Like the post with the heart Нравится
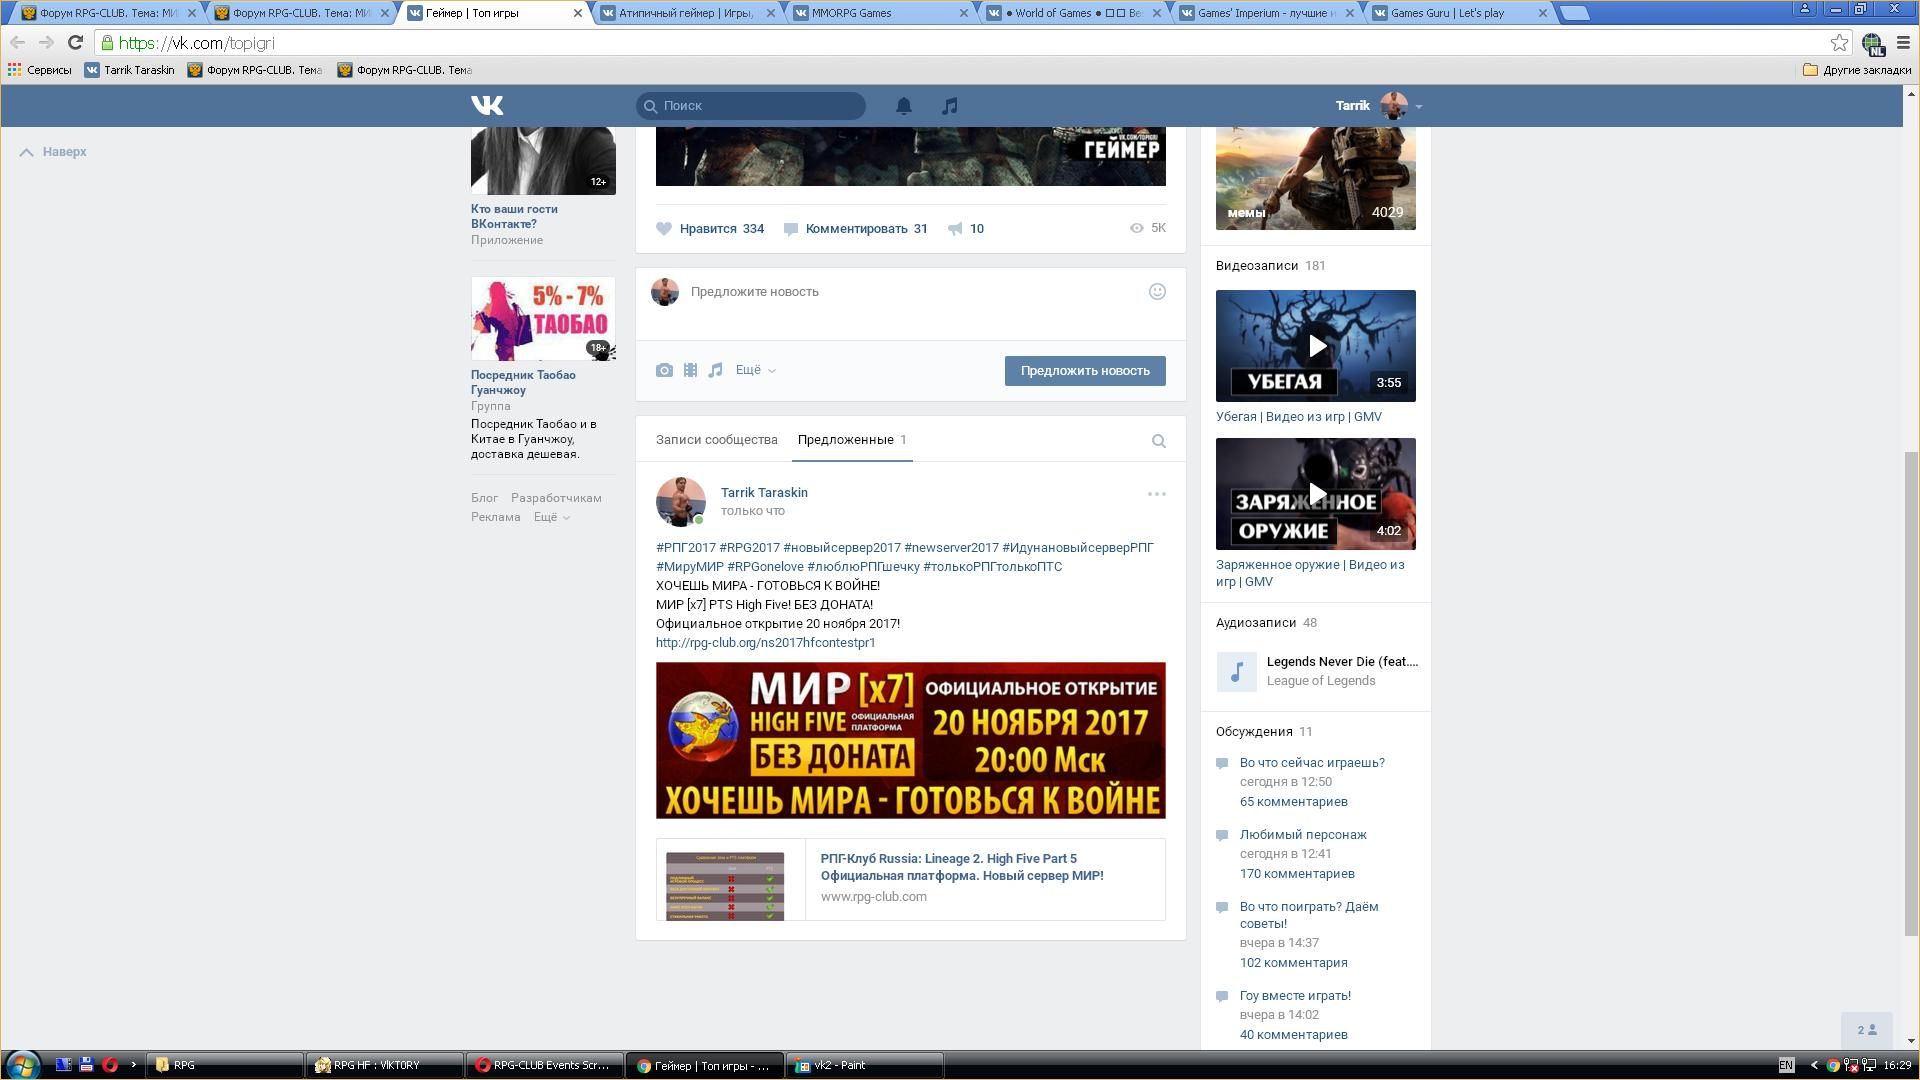The height and width of the screenshot is (1080, 1920). (x=665, y=229)
